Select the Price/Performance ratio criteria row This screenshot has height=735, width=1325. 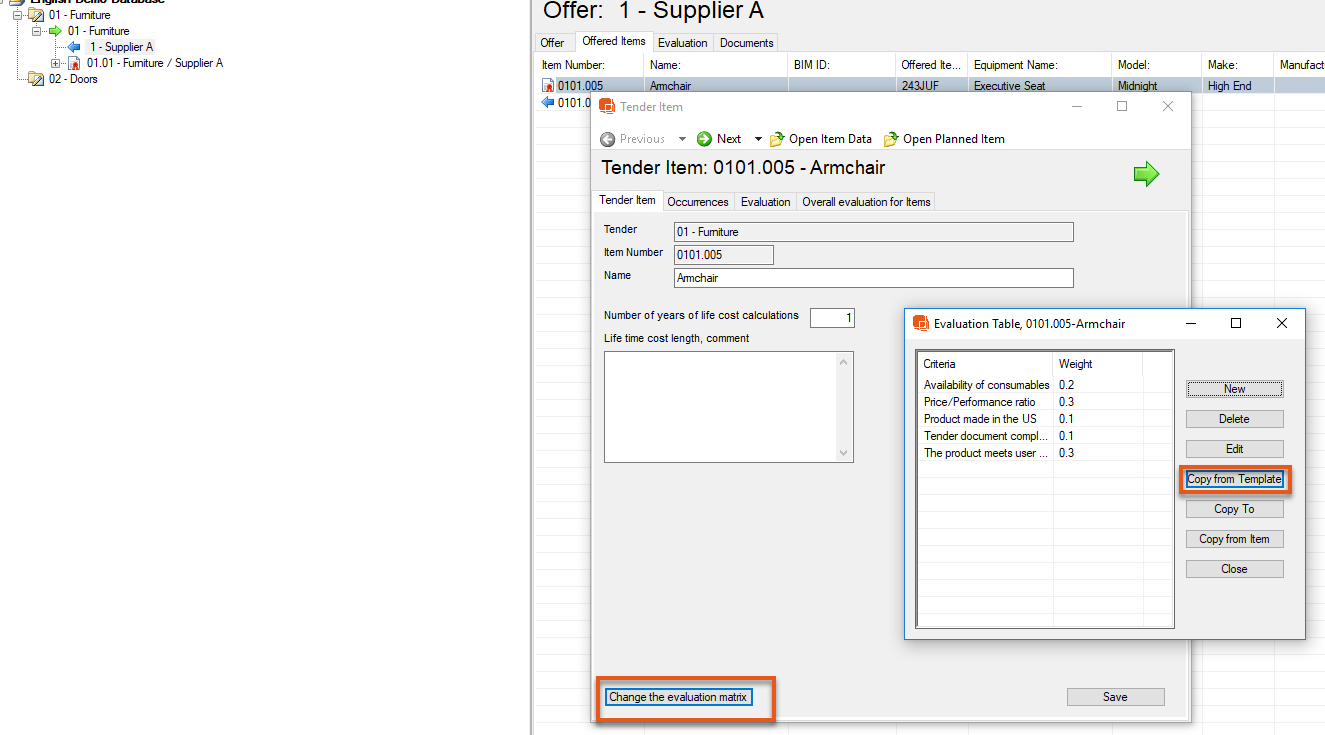tap(980, 402)
